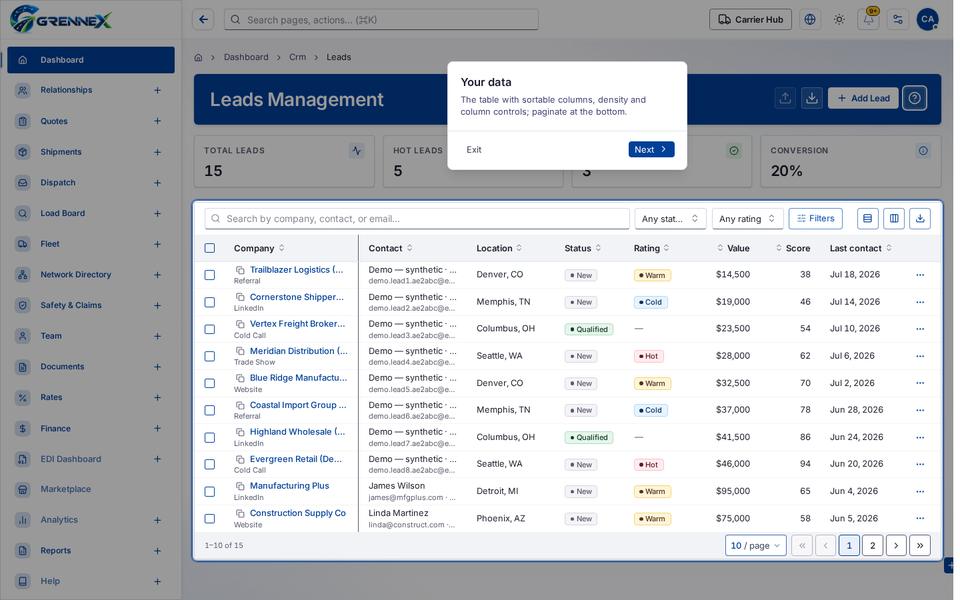Image resolution: width=960 pixels, height=600 pixels.
Task: Open language globe icon
Action: [809, 20]
